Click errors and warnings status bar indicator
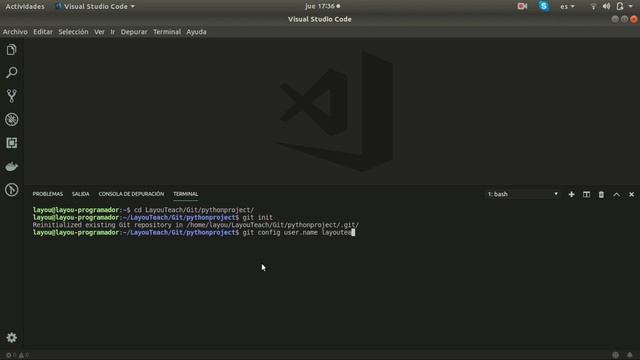Viewport: 640px width, 360px height. click(17, 355)
